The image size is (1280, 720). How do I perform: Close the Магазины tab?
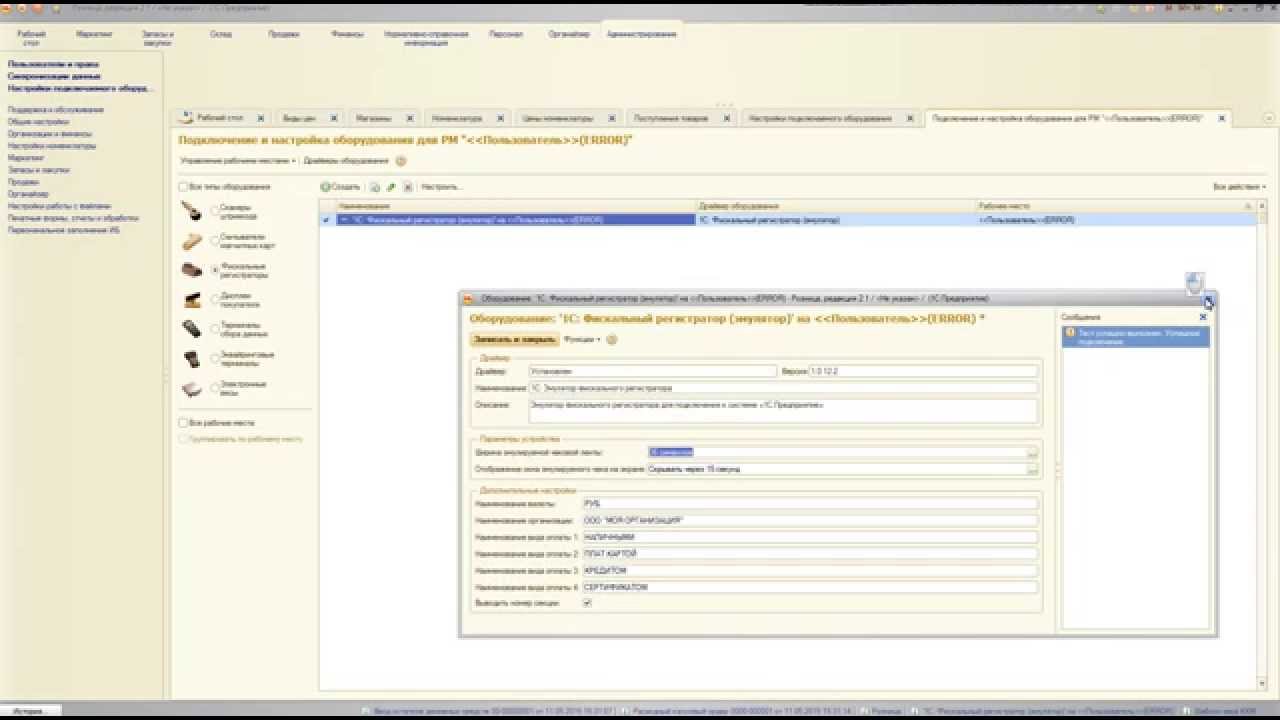[412, 118]
